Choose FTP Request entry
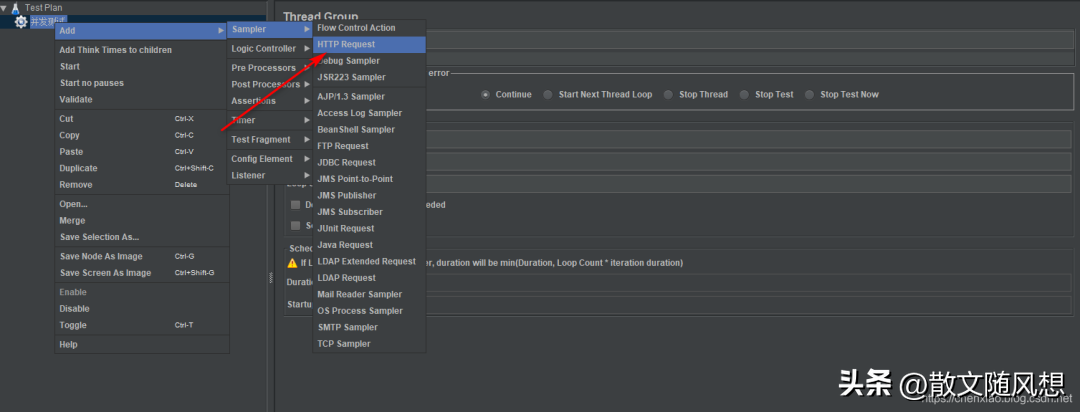 pos(369,146)
